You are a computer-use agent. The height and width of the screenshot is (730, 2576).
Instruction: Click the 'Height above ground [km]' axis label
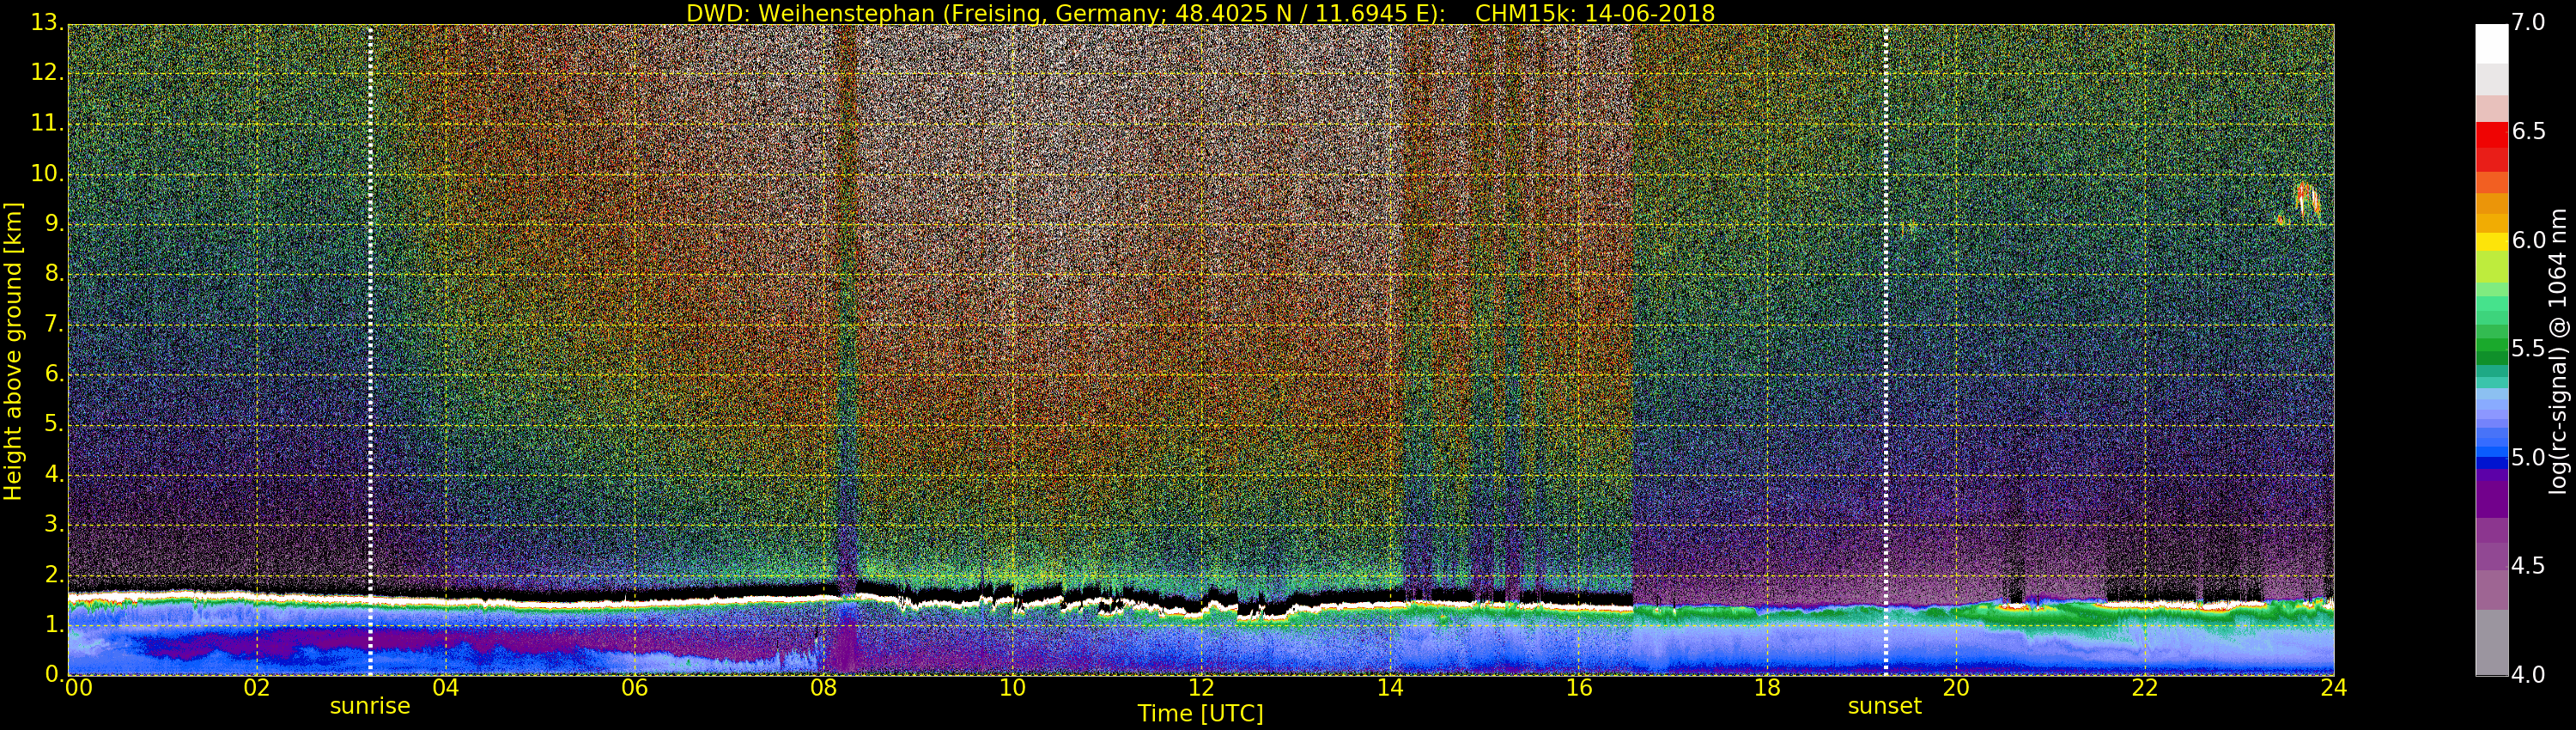click(x=13, y=350)
